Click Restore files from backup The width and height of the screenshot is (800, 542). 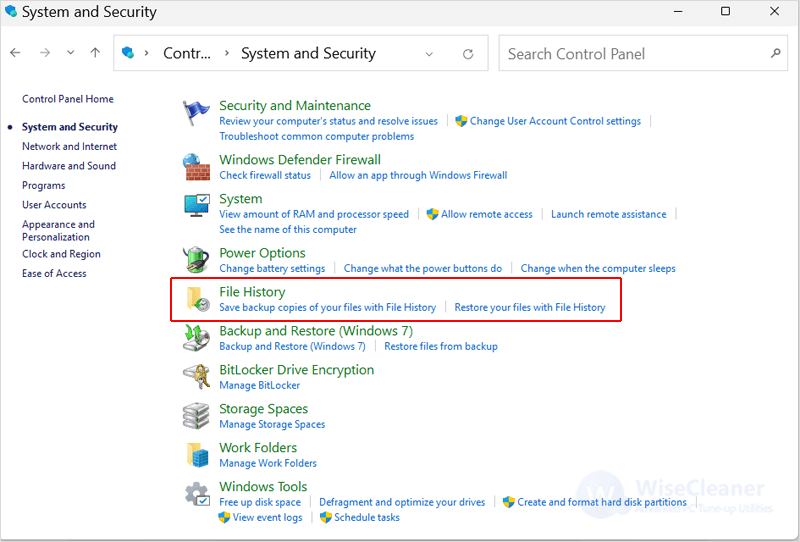441,347
